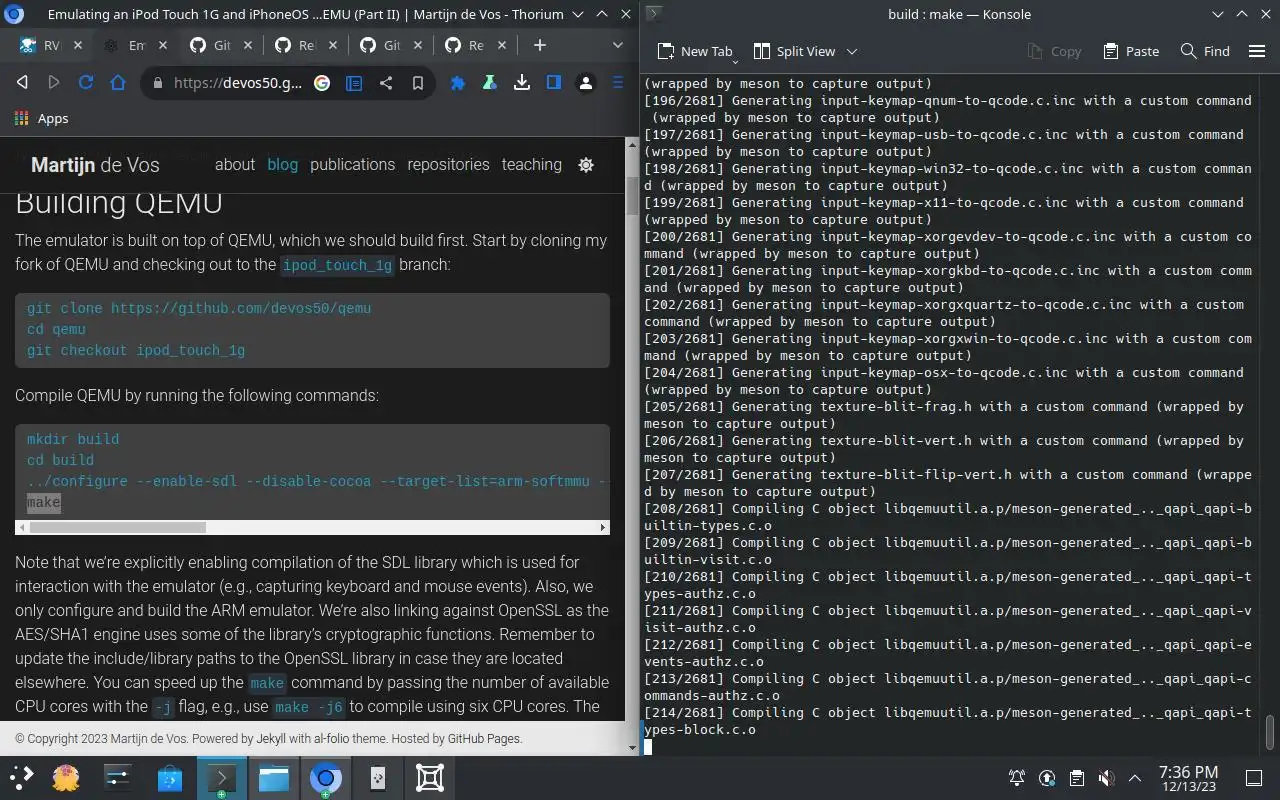Show hidden system tray icons
Image resolution: width=1280 pixels, height=800 pixels.
pos(1135,778)
